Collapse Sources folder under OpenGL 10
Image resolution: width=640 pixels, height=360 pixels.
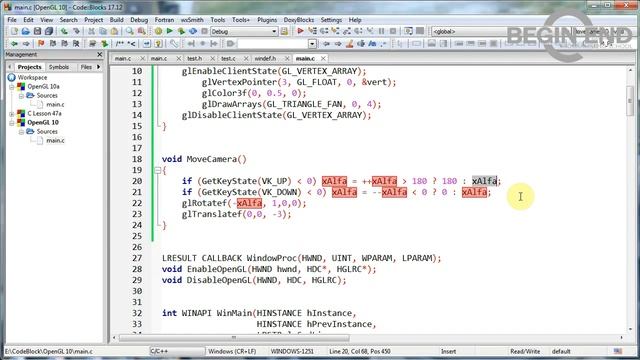click(21, 131)
